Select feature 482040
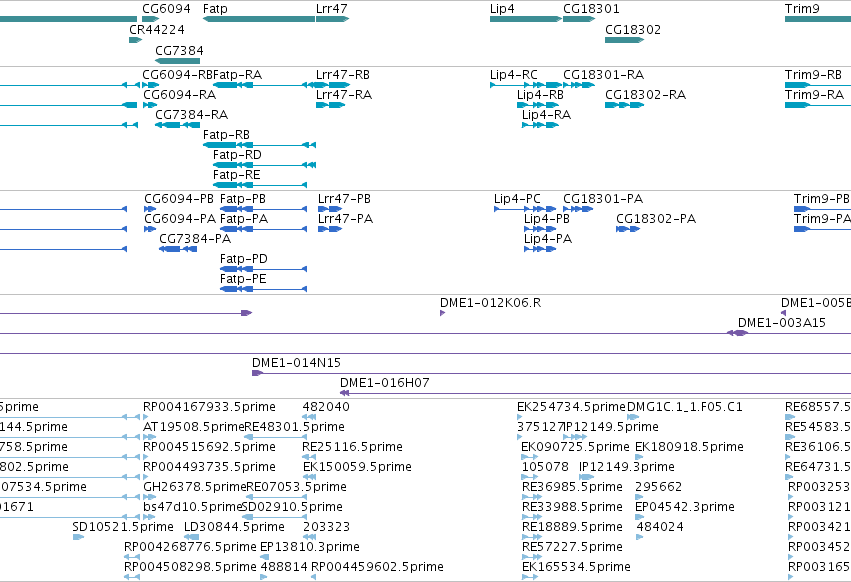This screenshot has width=851, height=582. click(x=309, y=417)
